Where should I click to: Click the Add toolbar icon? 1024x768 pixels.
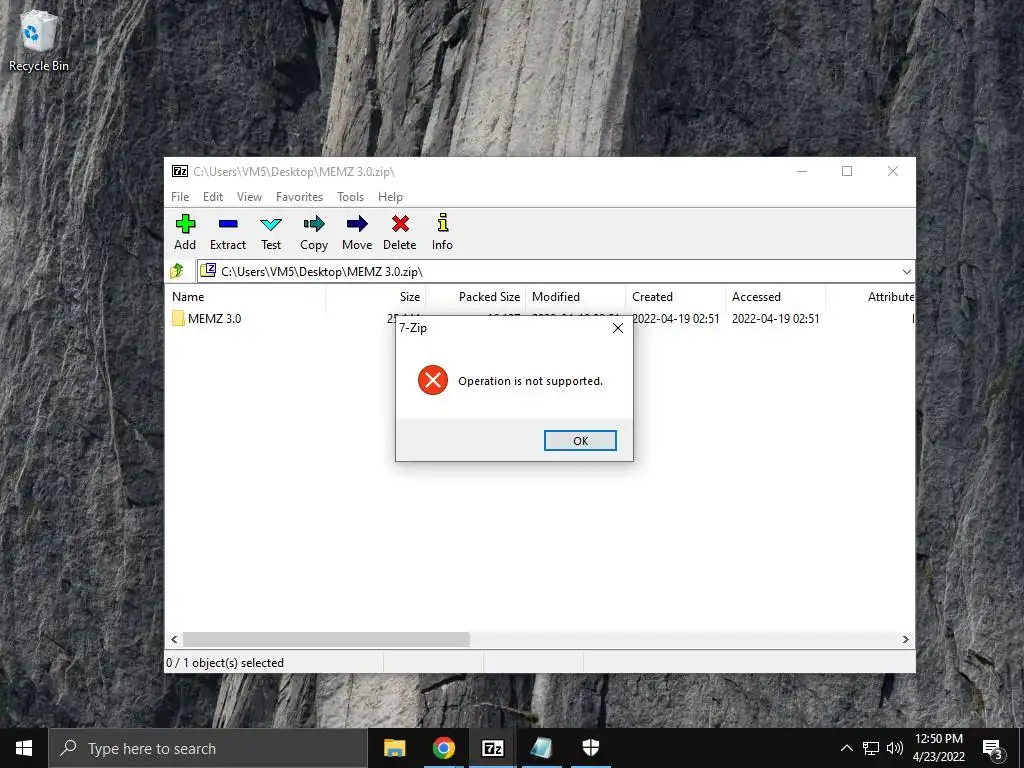pyautogui.click(x=185, y=225)
